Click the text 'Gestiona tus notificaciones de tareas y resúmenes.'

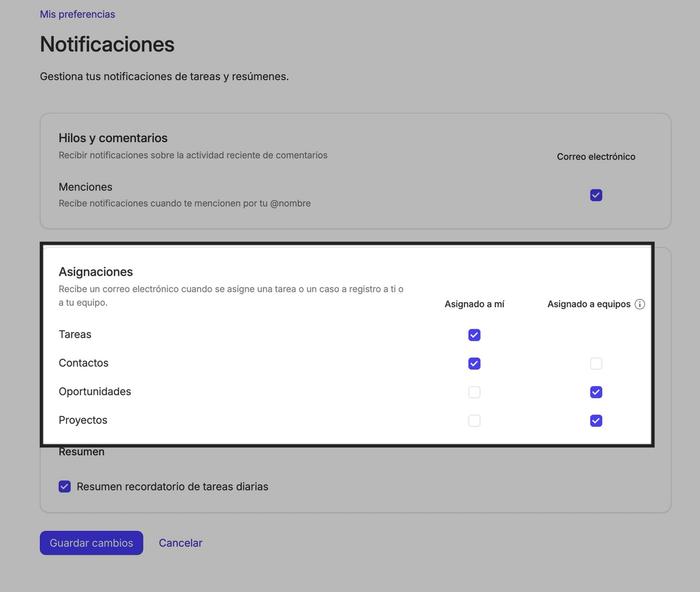164,76
